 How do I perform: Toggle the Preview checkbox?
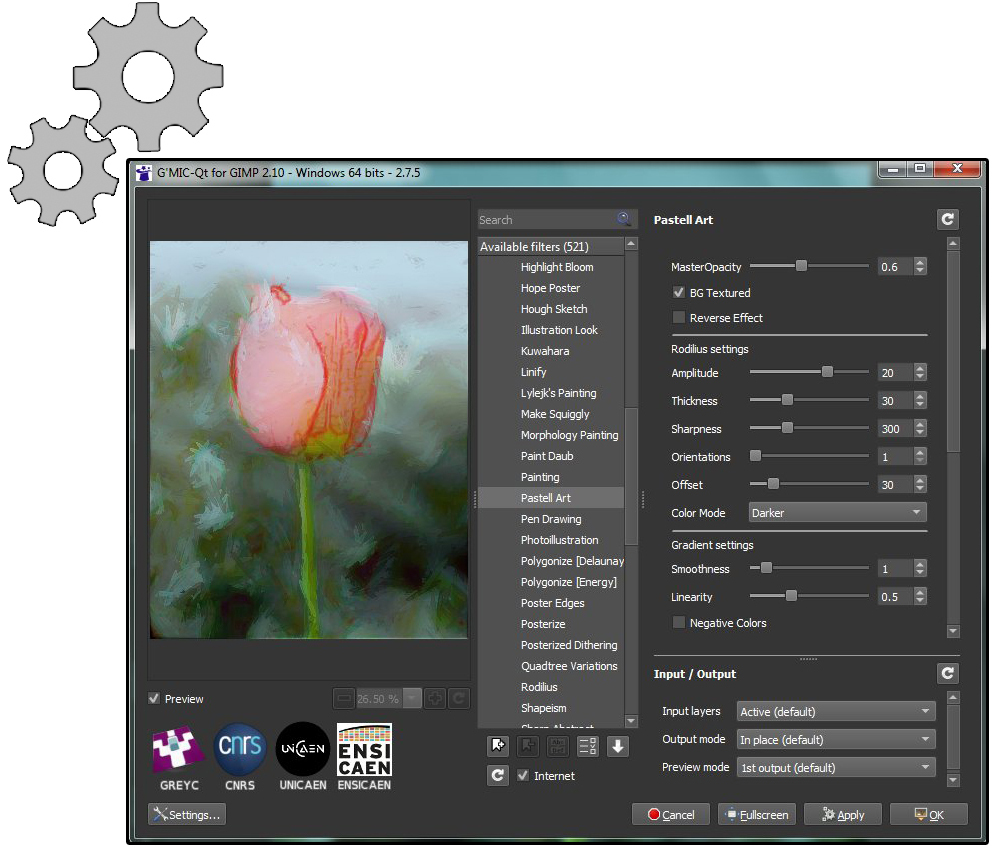tap(154, 699)
